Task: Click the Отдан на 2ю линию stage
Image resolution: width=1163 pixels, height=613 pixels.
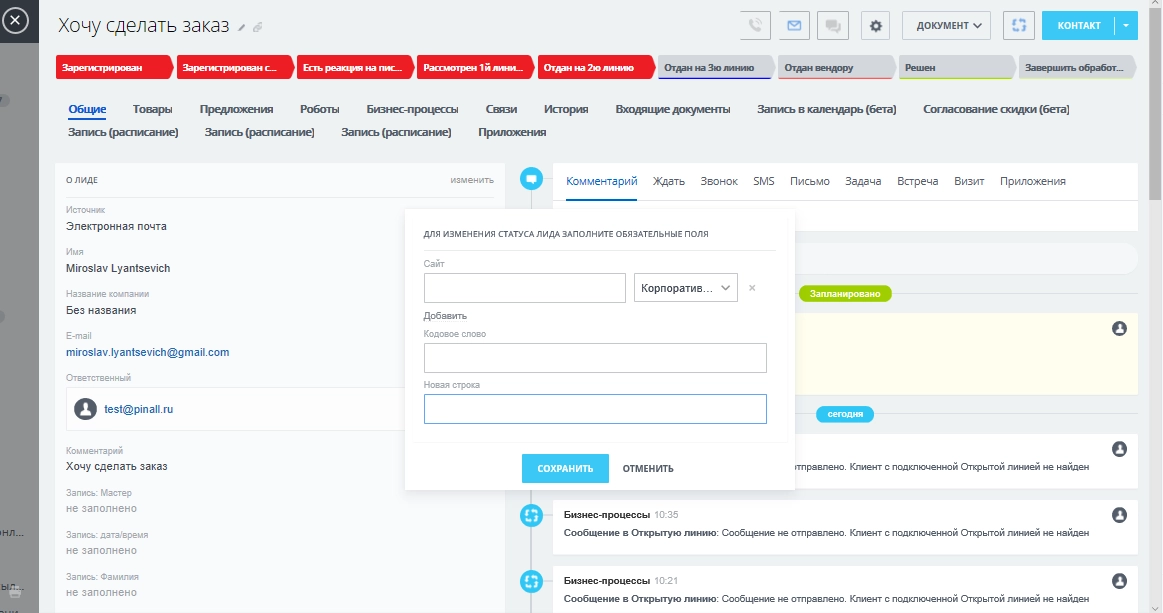Action: (587, 66)
